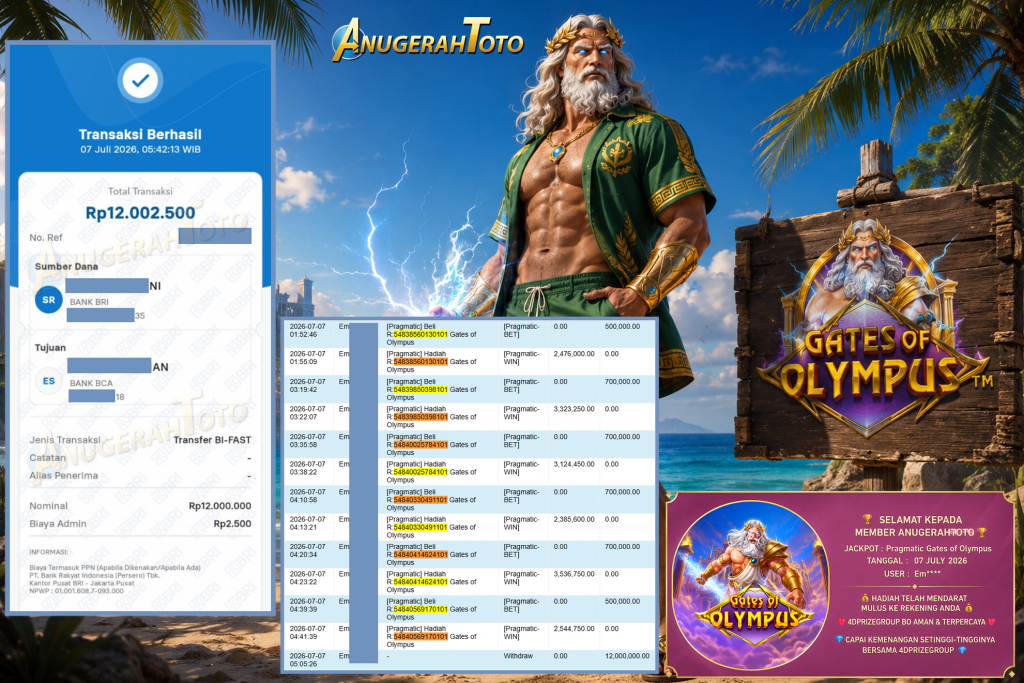This screenshot has height=683, width=1024.
Task: Click the timestamp 2026-07-07 04:23:22
Action: (307, 578)
